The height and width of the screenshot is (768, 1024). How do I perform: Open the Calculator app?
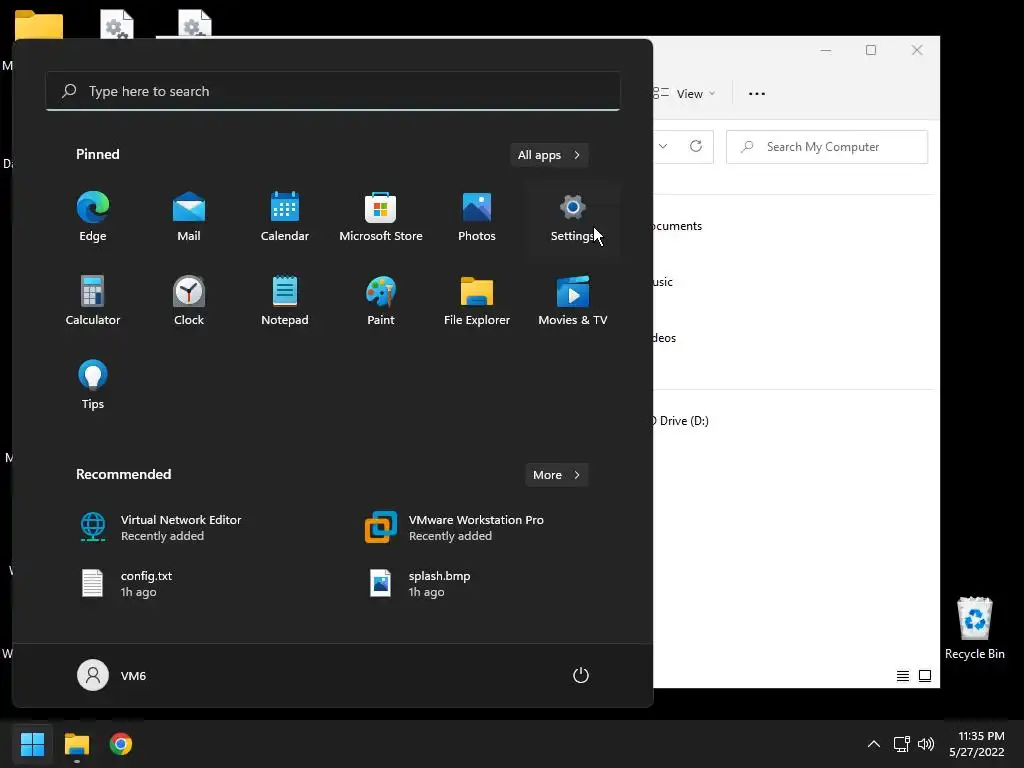tap(93, 301)
